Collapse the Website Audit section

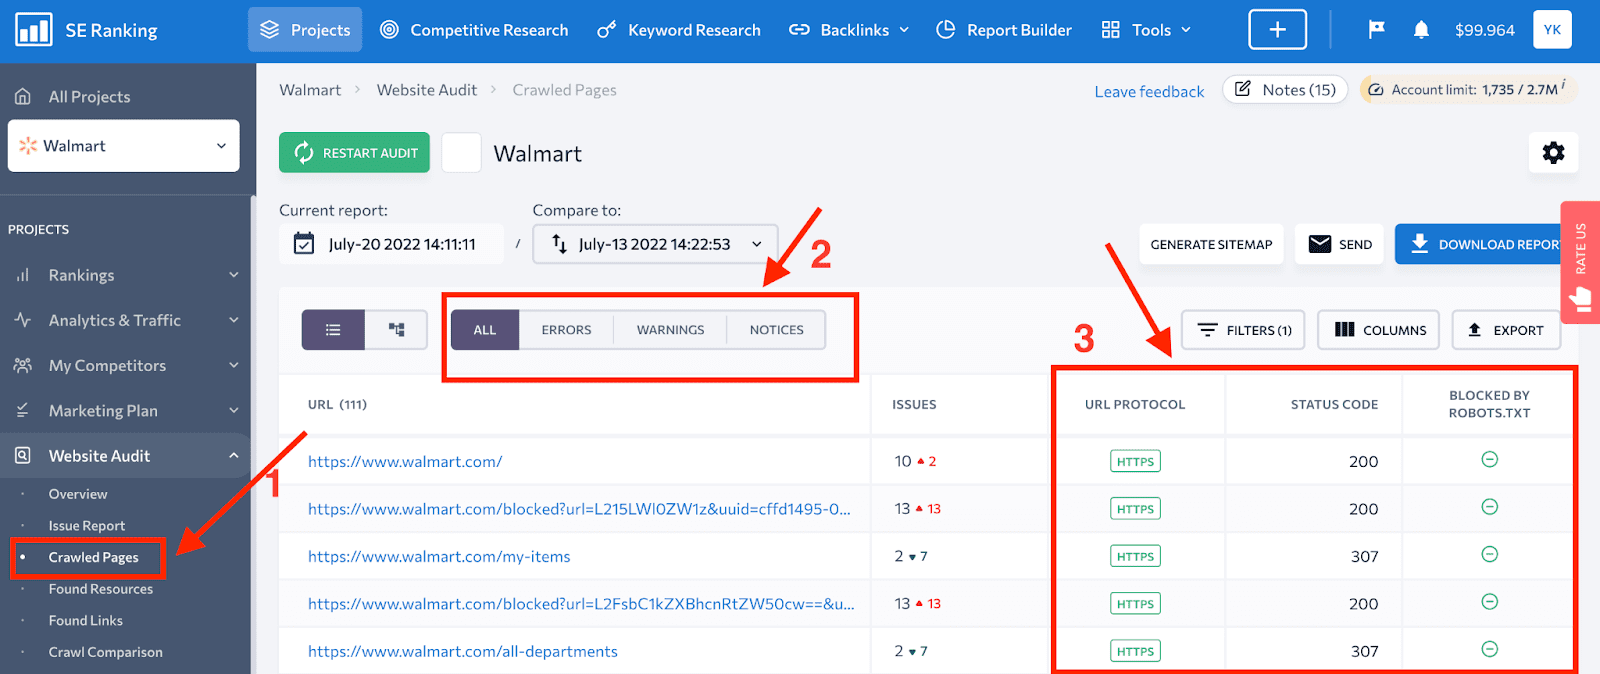[234, 456]
